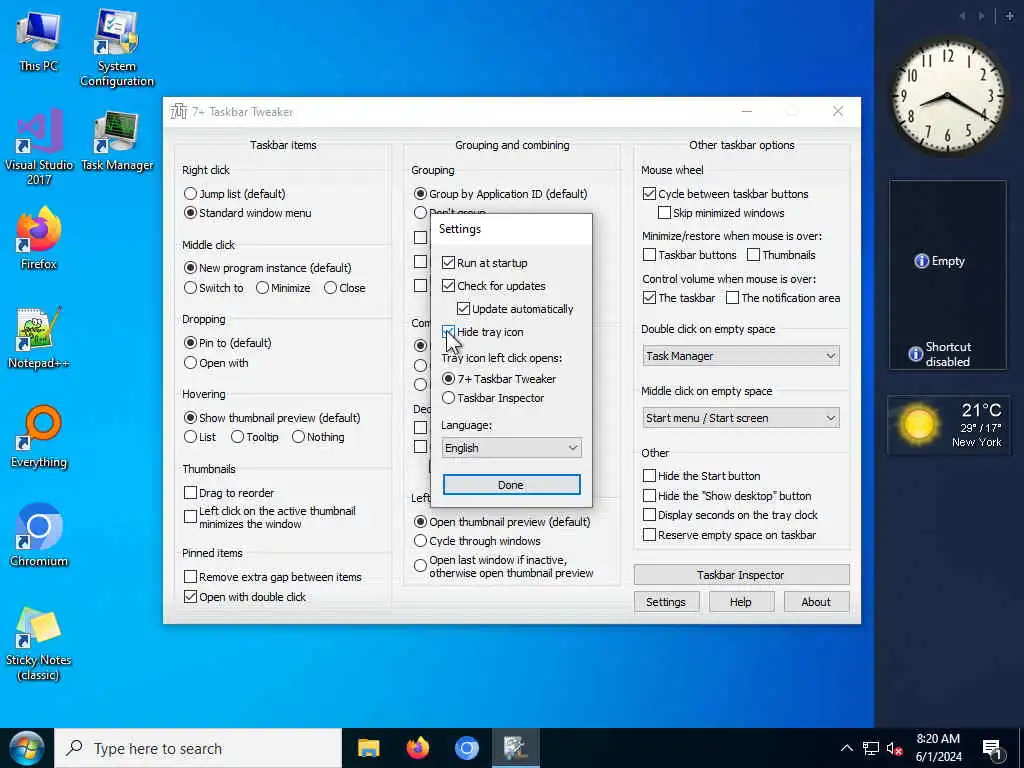Viewport: 1024px width, 768px height.
Task: Open network tray icon
Action: point(871,748)
